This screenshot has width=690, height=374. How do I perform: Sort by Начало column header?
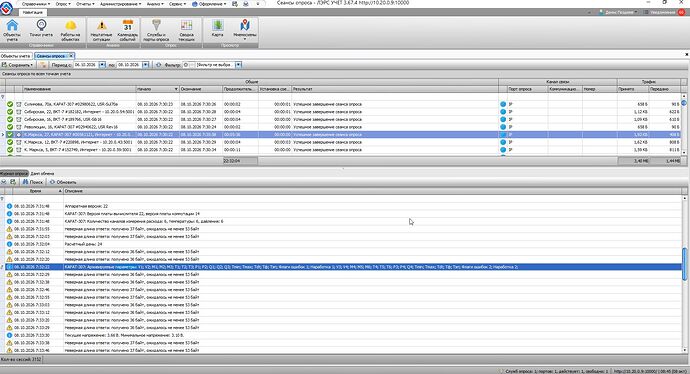click(x=157, y=89)
